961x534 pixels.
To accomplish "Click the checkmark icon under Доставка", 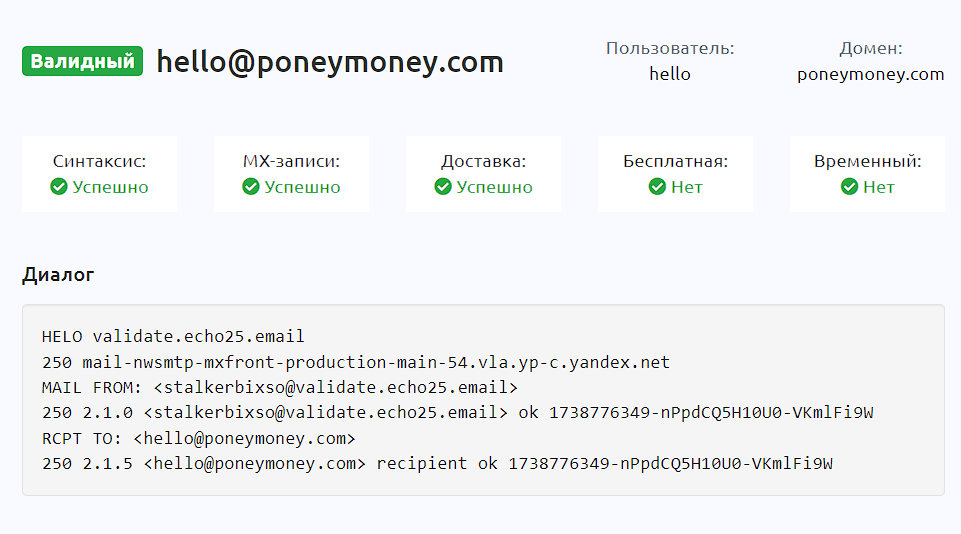I will pos(443,187).
